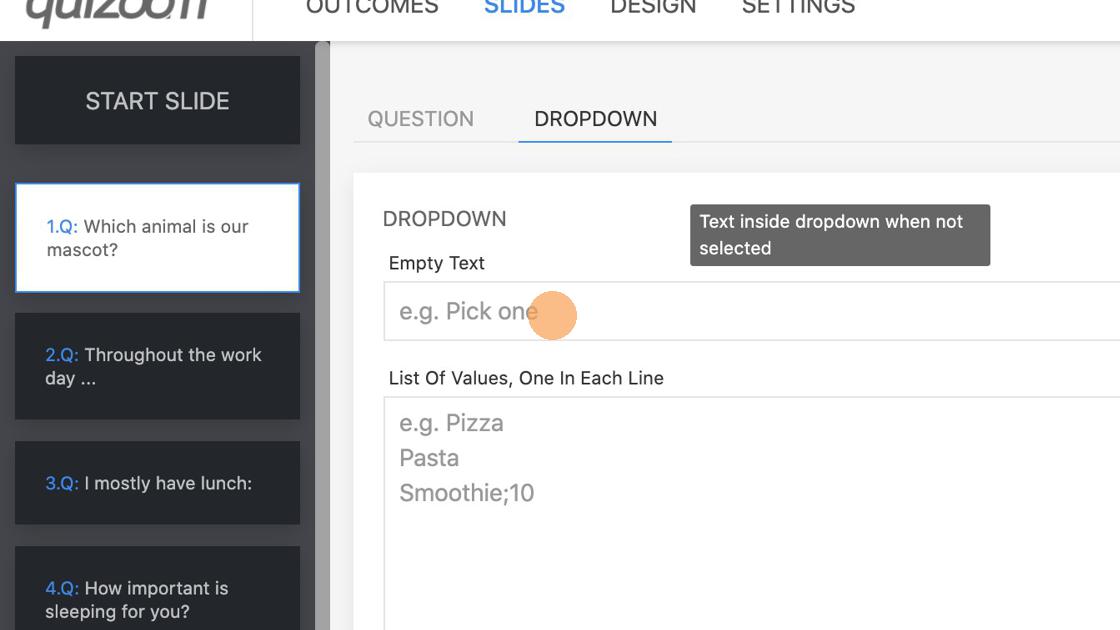Click the DROPDOWN section heading
The image size is (1120, 630).
[x=445, y=219]
